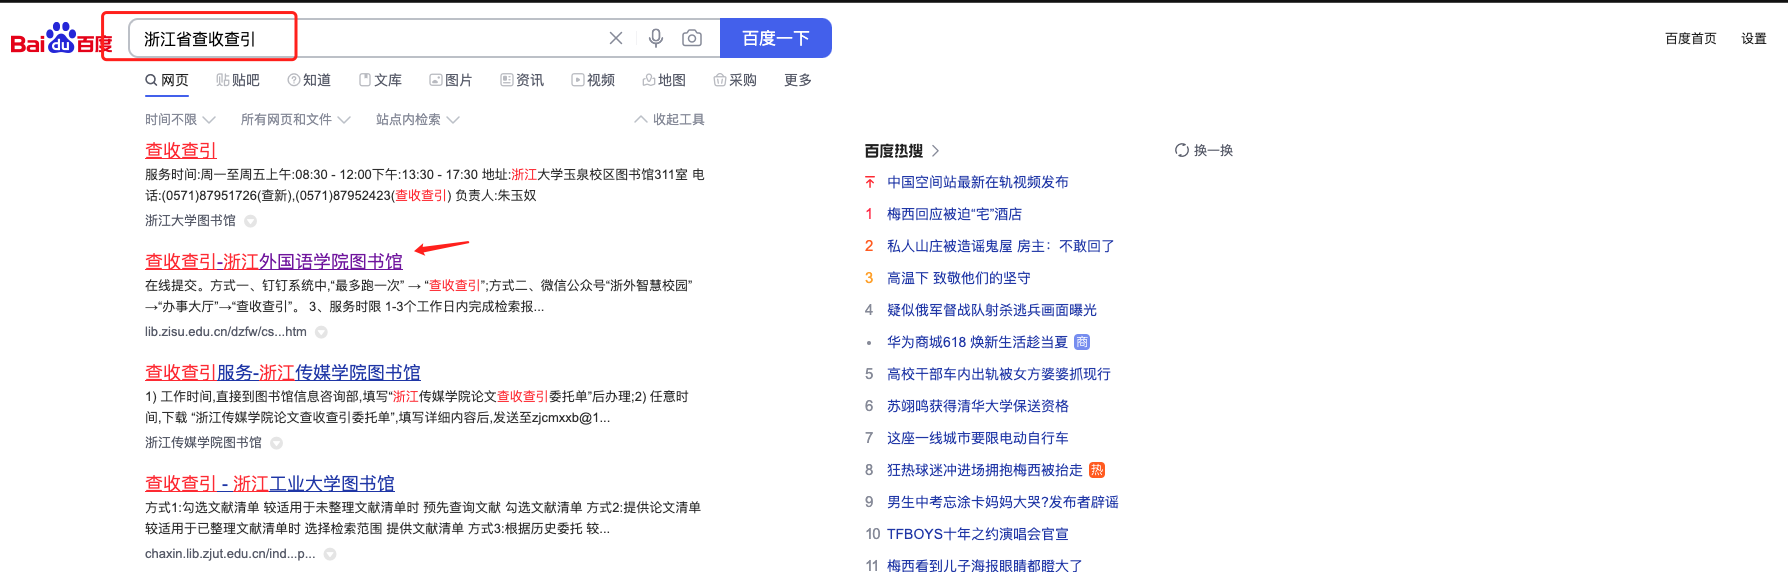Switch to the 贴吧 tab
The height and width of the screenshot is (572, 1788).
pyautogui.click(x=238, y=80)
